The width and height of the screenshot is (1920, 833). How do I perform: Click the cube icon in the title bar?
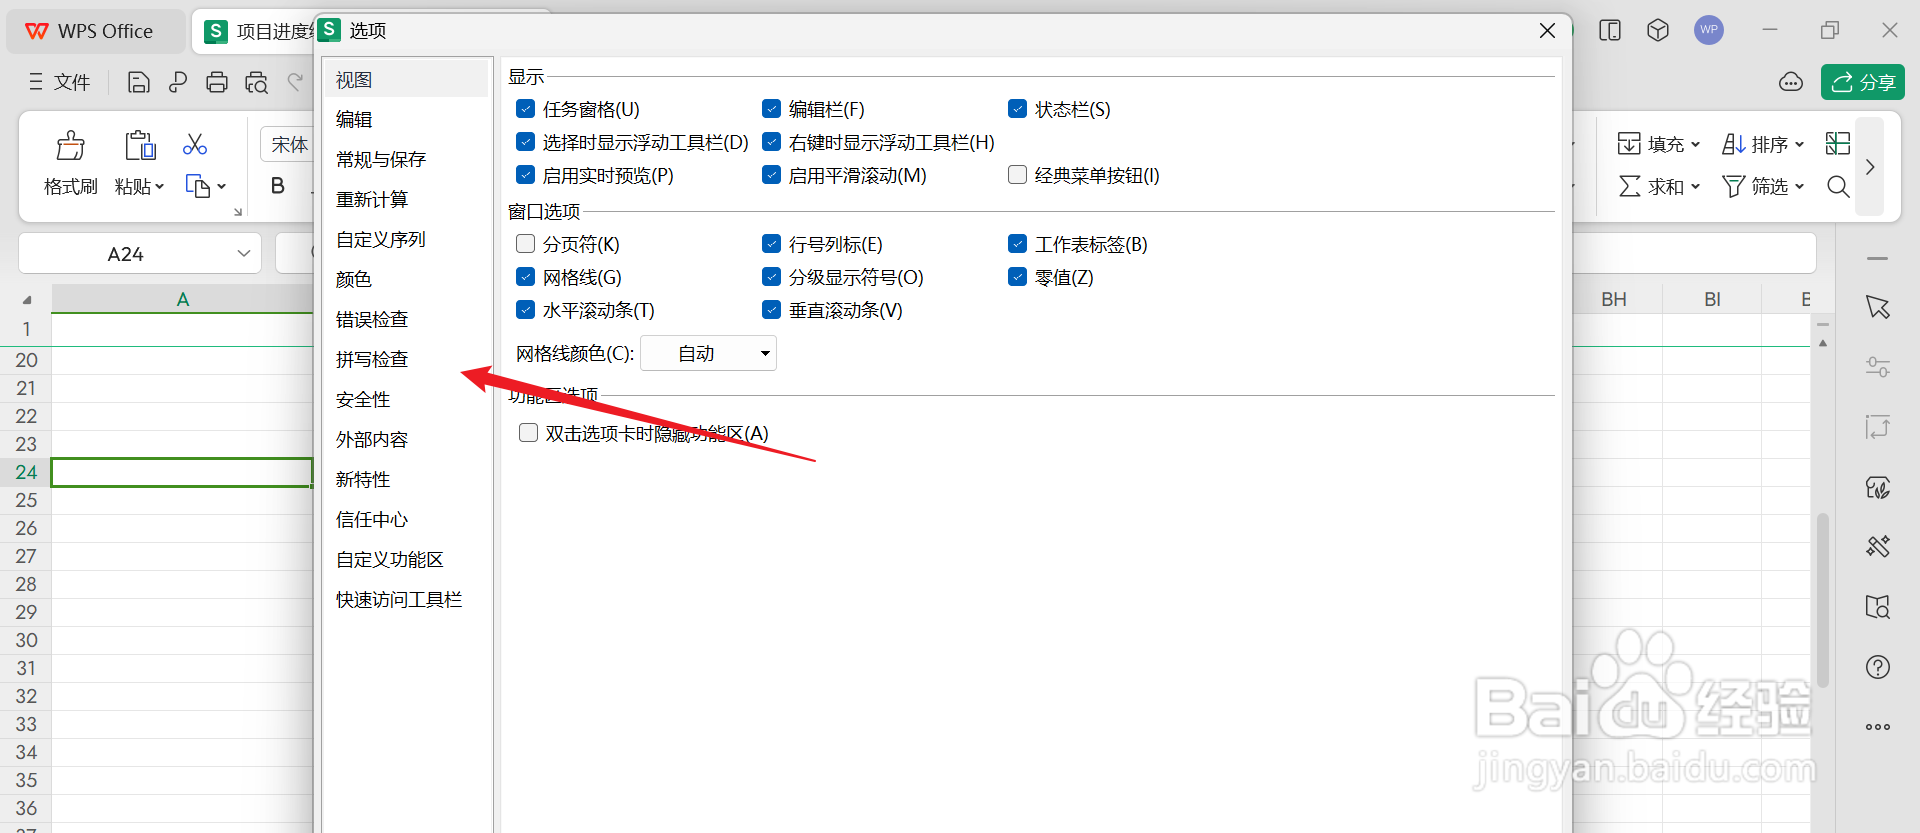(x=1658, y=30)
